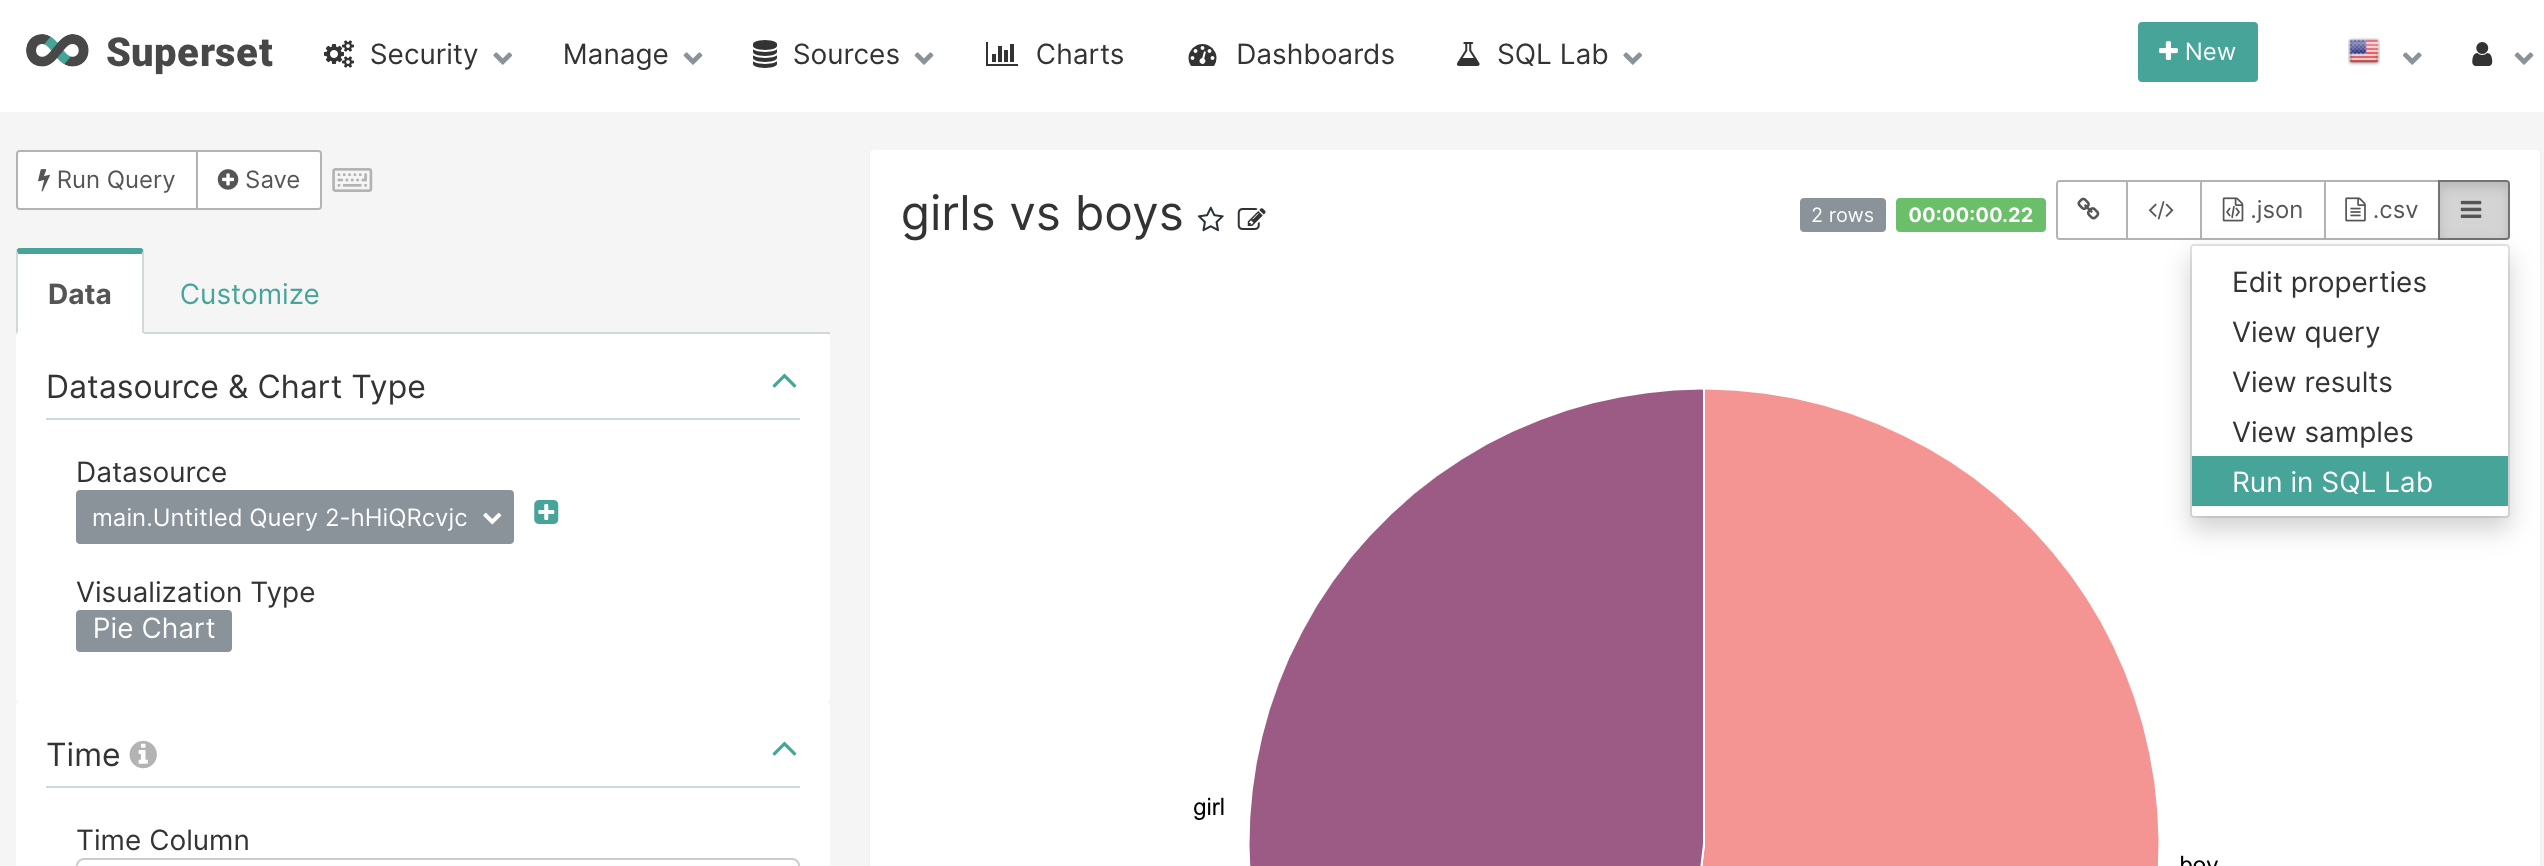Select Run in SQL Lab menu item
Screen dimensions: 2544x866
pos(2331,482)
